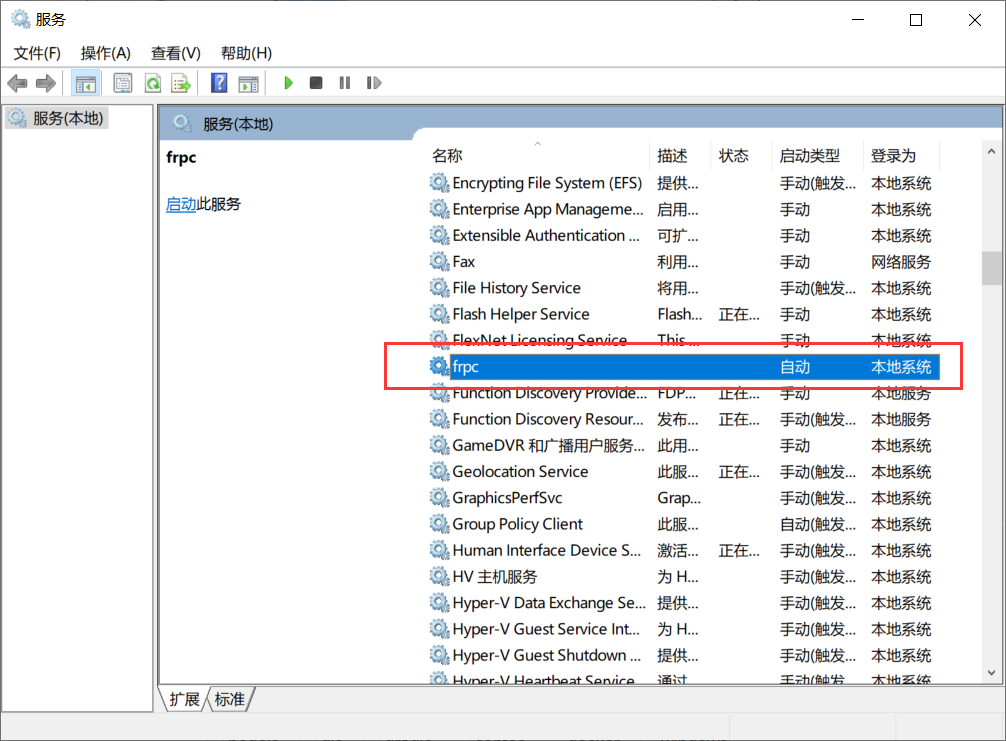Screen dimensions: 1006x741
Task: Open the blue Help question-mark icon
Action: click(219, 83)
